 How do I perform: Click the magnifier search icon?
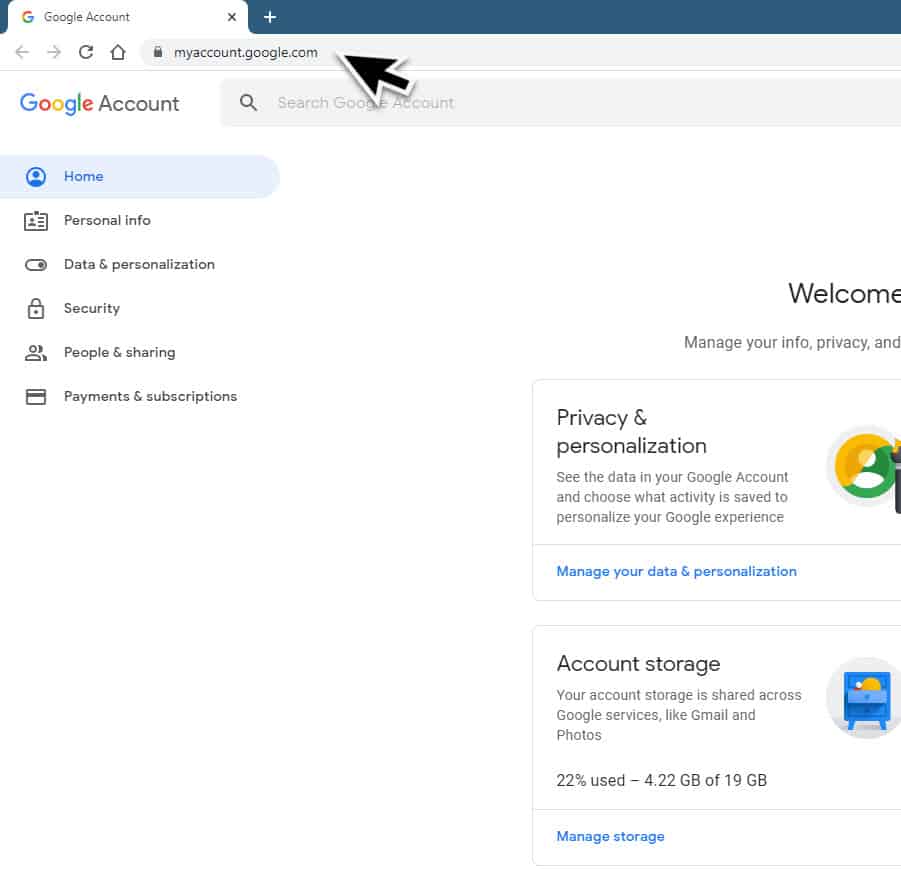248,103
